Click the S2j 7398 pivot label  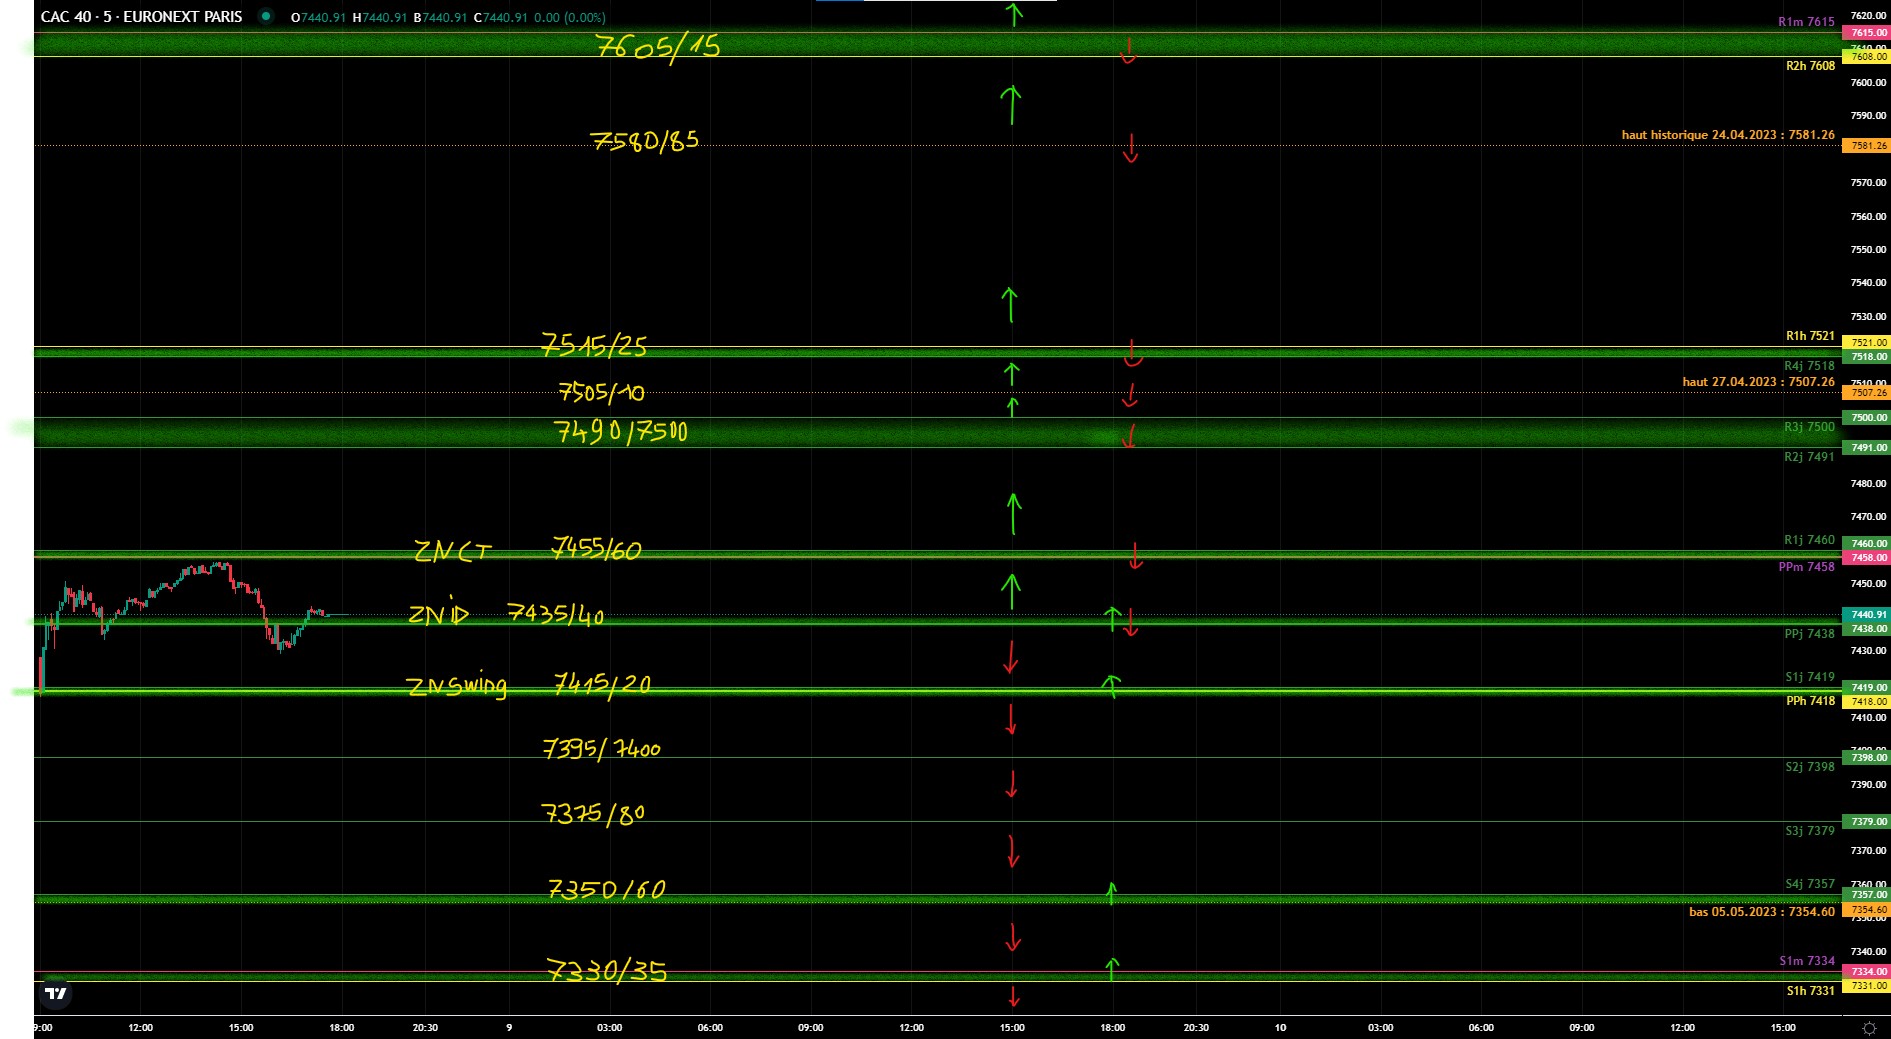[x=1809, y=766]
